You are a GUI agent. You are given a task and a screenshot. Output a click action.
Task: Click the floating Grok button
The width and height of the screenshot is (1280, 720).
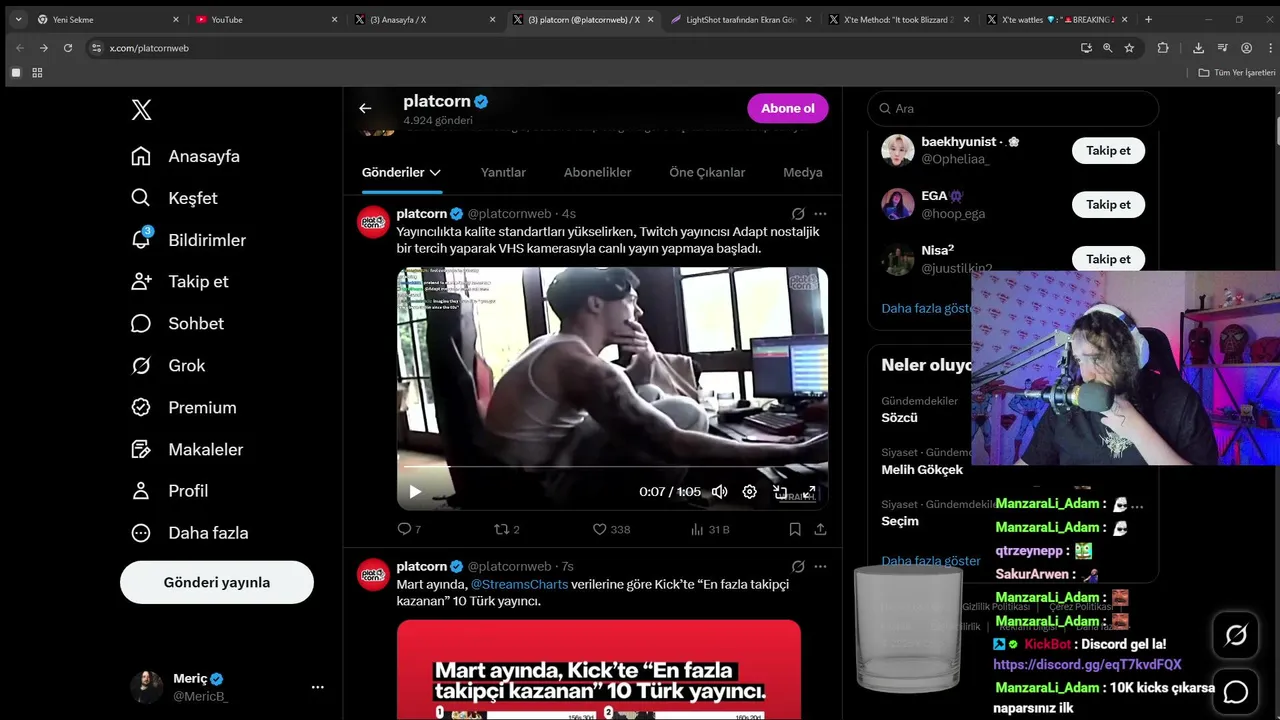pyautogui.click(x=1236, y=634)
